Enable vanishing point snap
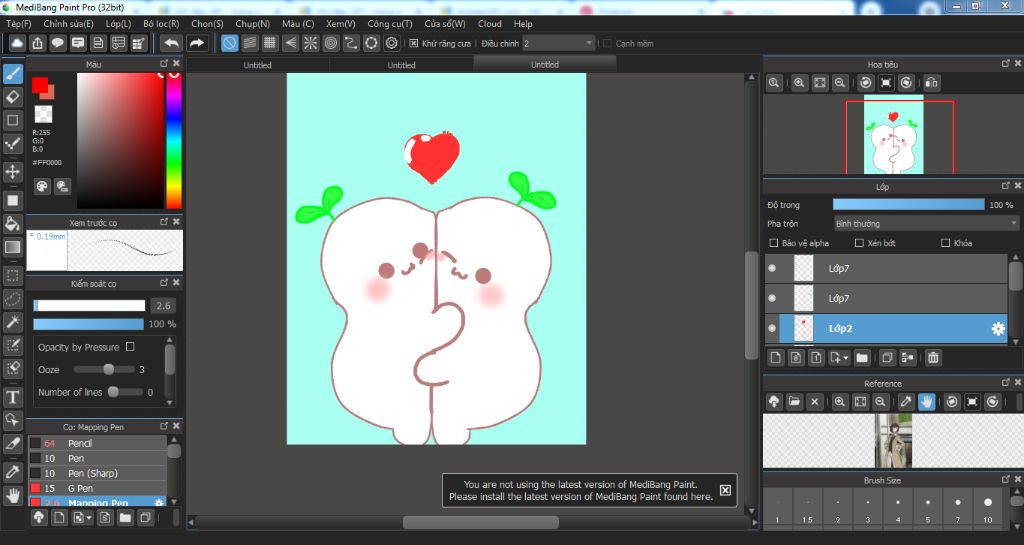 coord(291,43)
